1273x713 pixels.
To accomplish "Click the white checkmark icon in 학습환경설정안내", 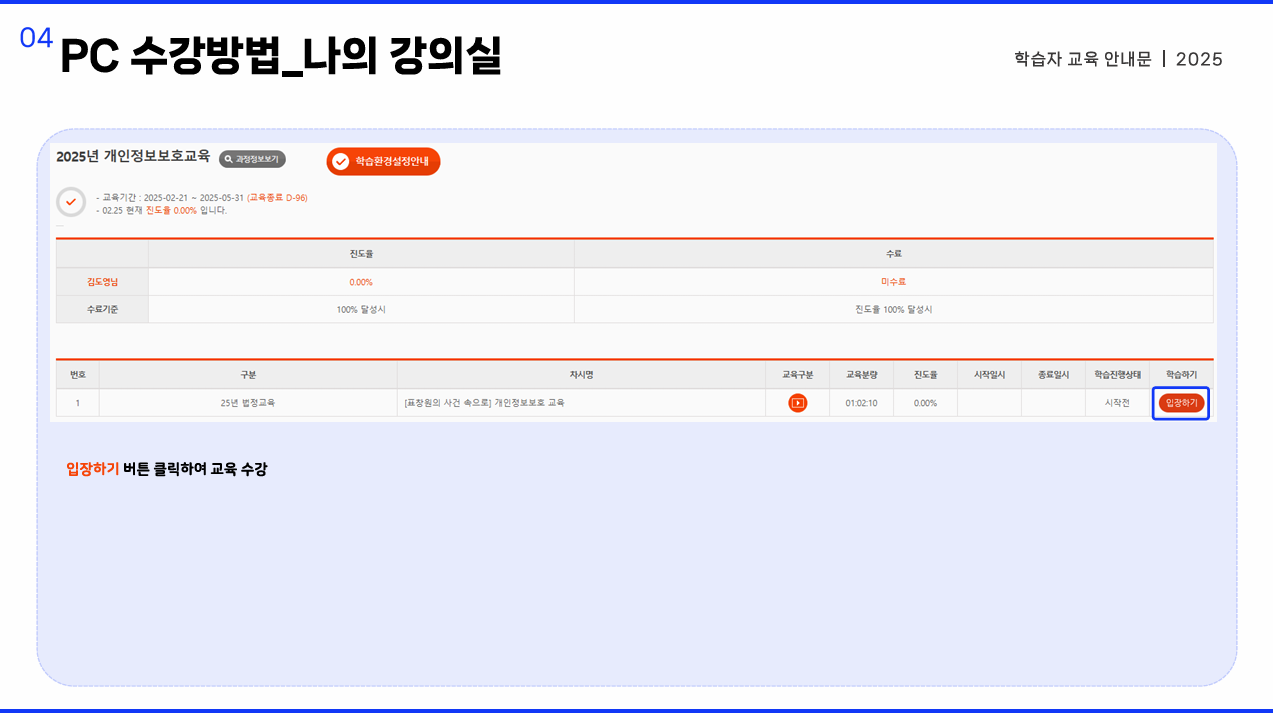I will point(341,161).
